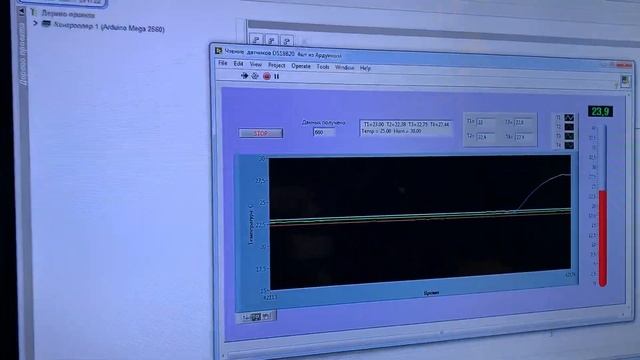
Task: Open the Help menu
Action: coord(365,68)
